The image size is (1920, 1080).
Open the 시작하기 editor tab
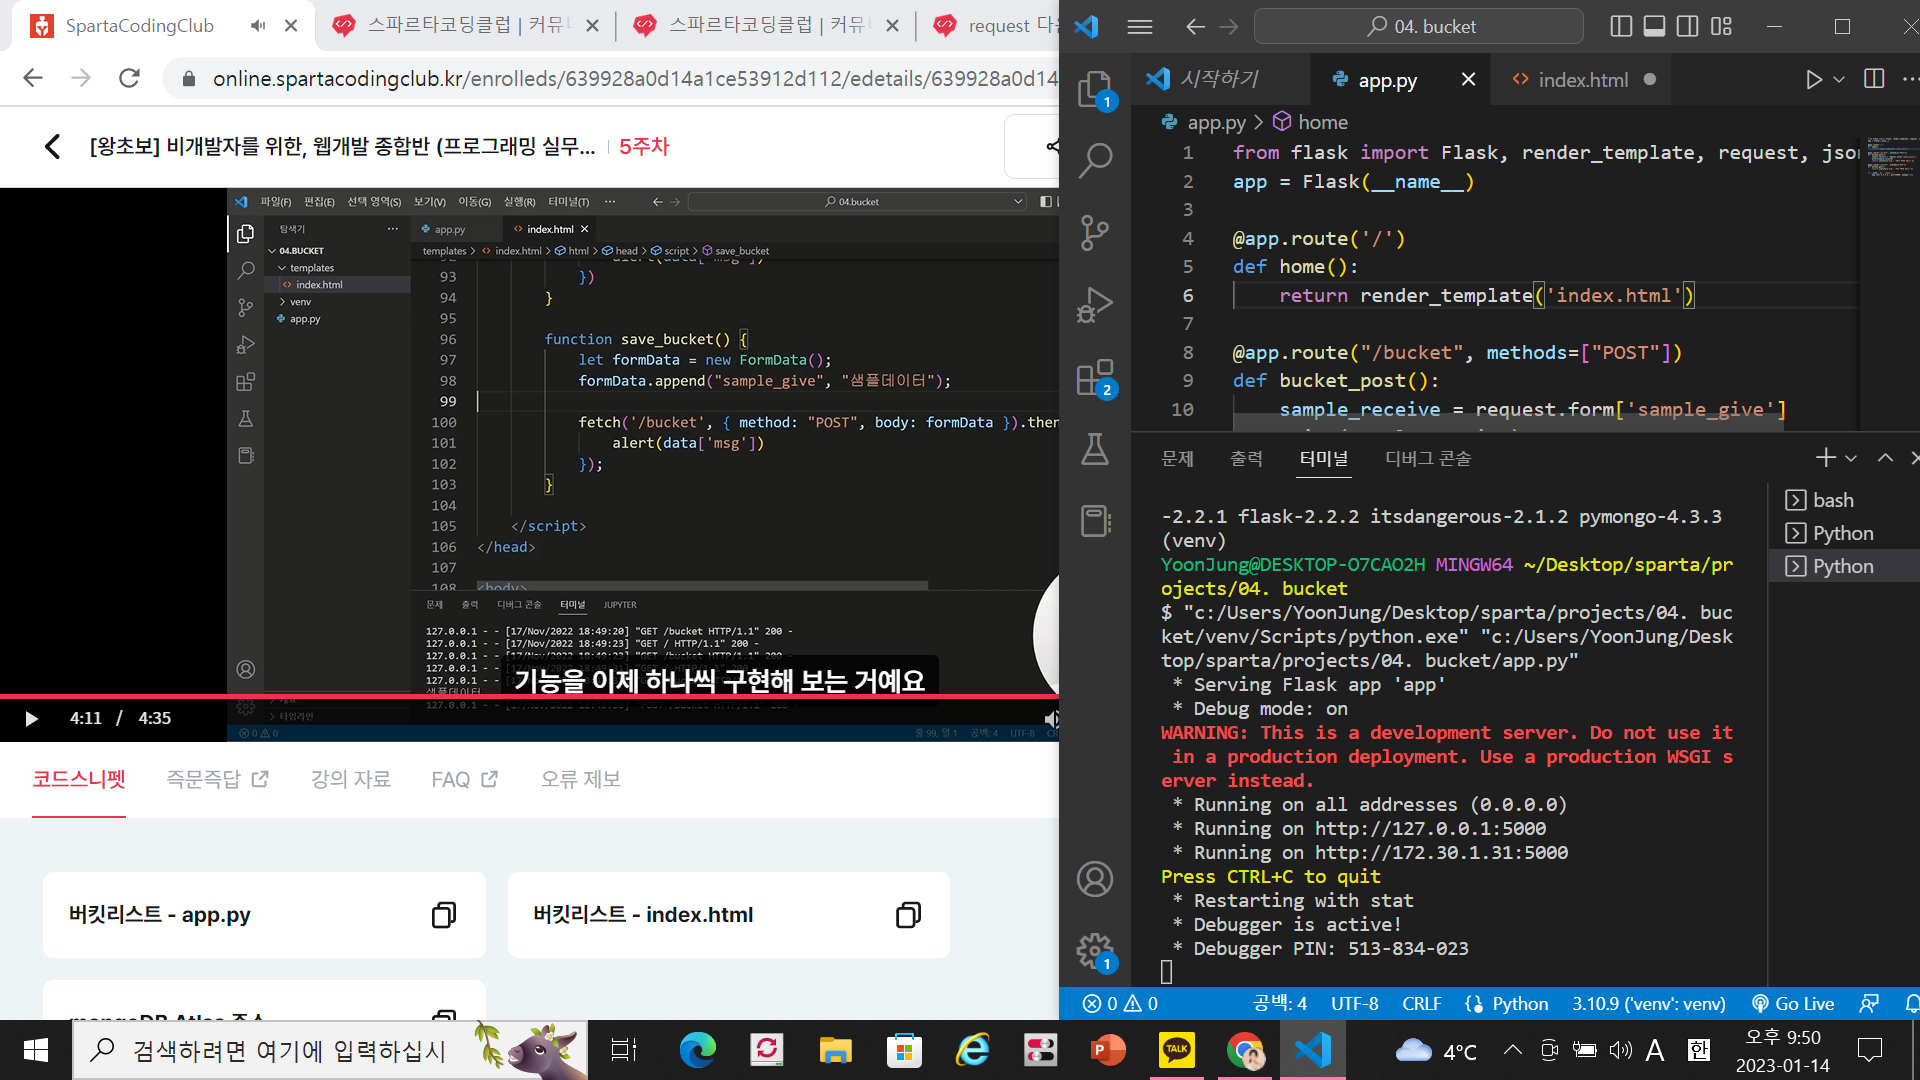[x=1219, y=79]
